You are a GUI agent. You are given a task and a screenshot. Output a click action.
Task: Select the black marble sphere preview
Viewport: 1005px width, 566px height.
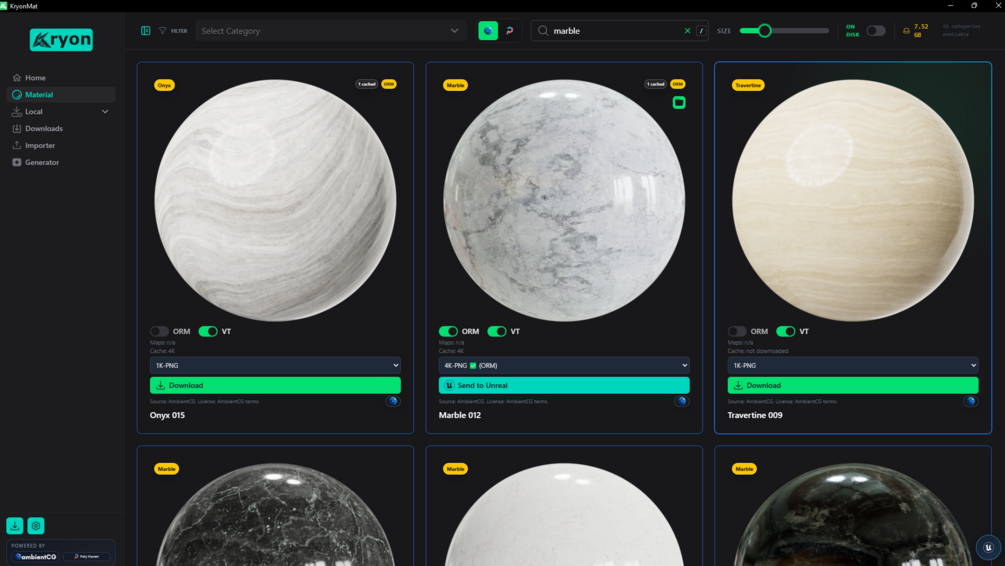pos(275,515)
